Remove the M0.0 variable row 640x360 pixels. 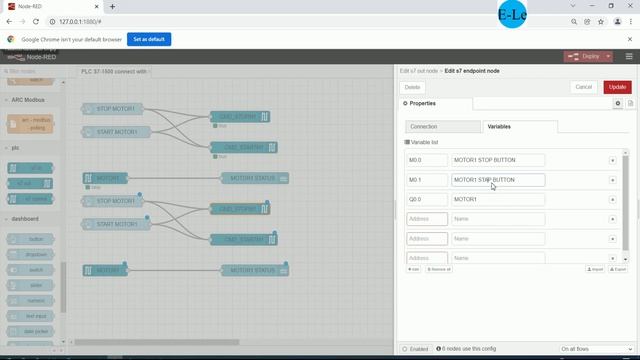point(612,160)
